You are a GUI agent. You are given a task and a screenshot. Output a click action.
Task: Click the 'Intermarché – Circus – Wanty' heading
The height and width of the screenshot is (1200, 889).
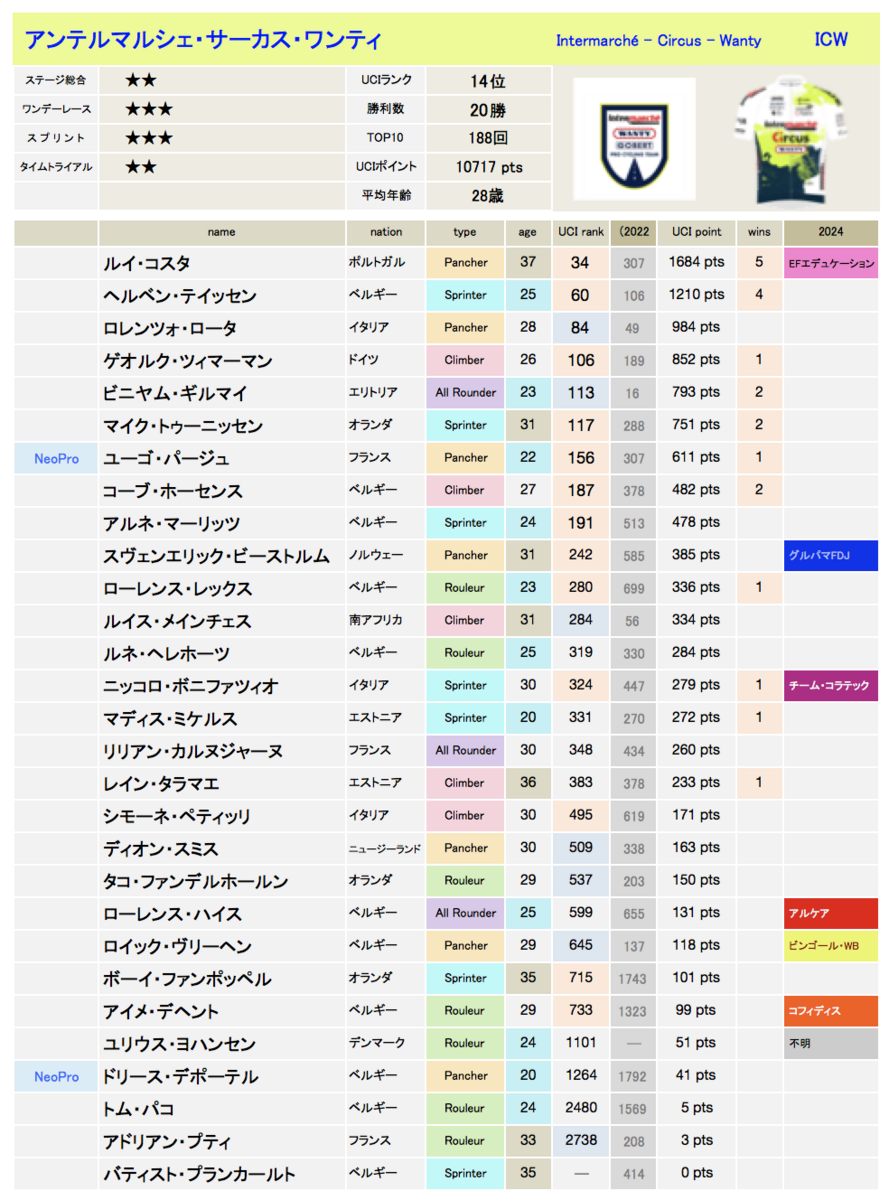(x=658, y=41)
